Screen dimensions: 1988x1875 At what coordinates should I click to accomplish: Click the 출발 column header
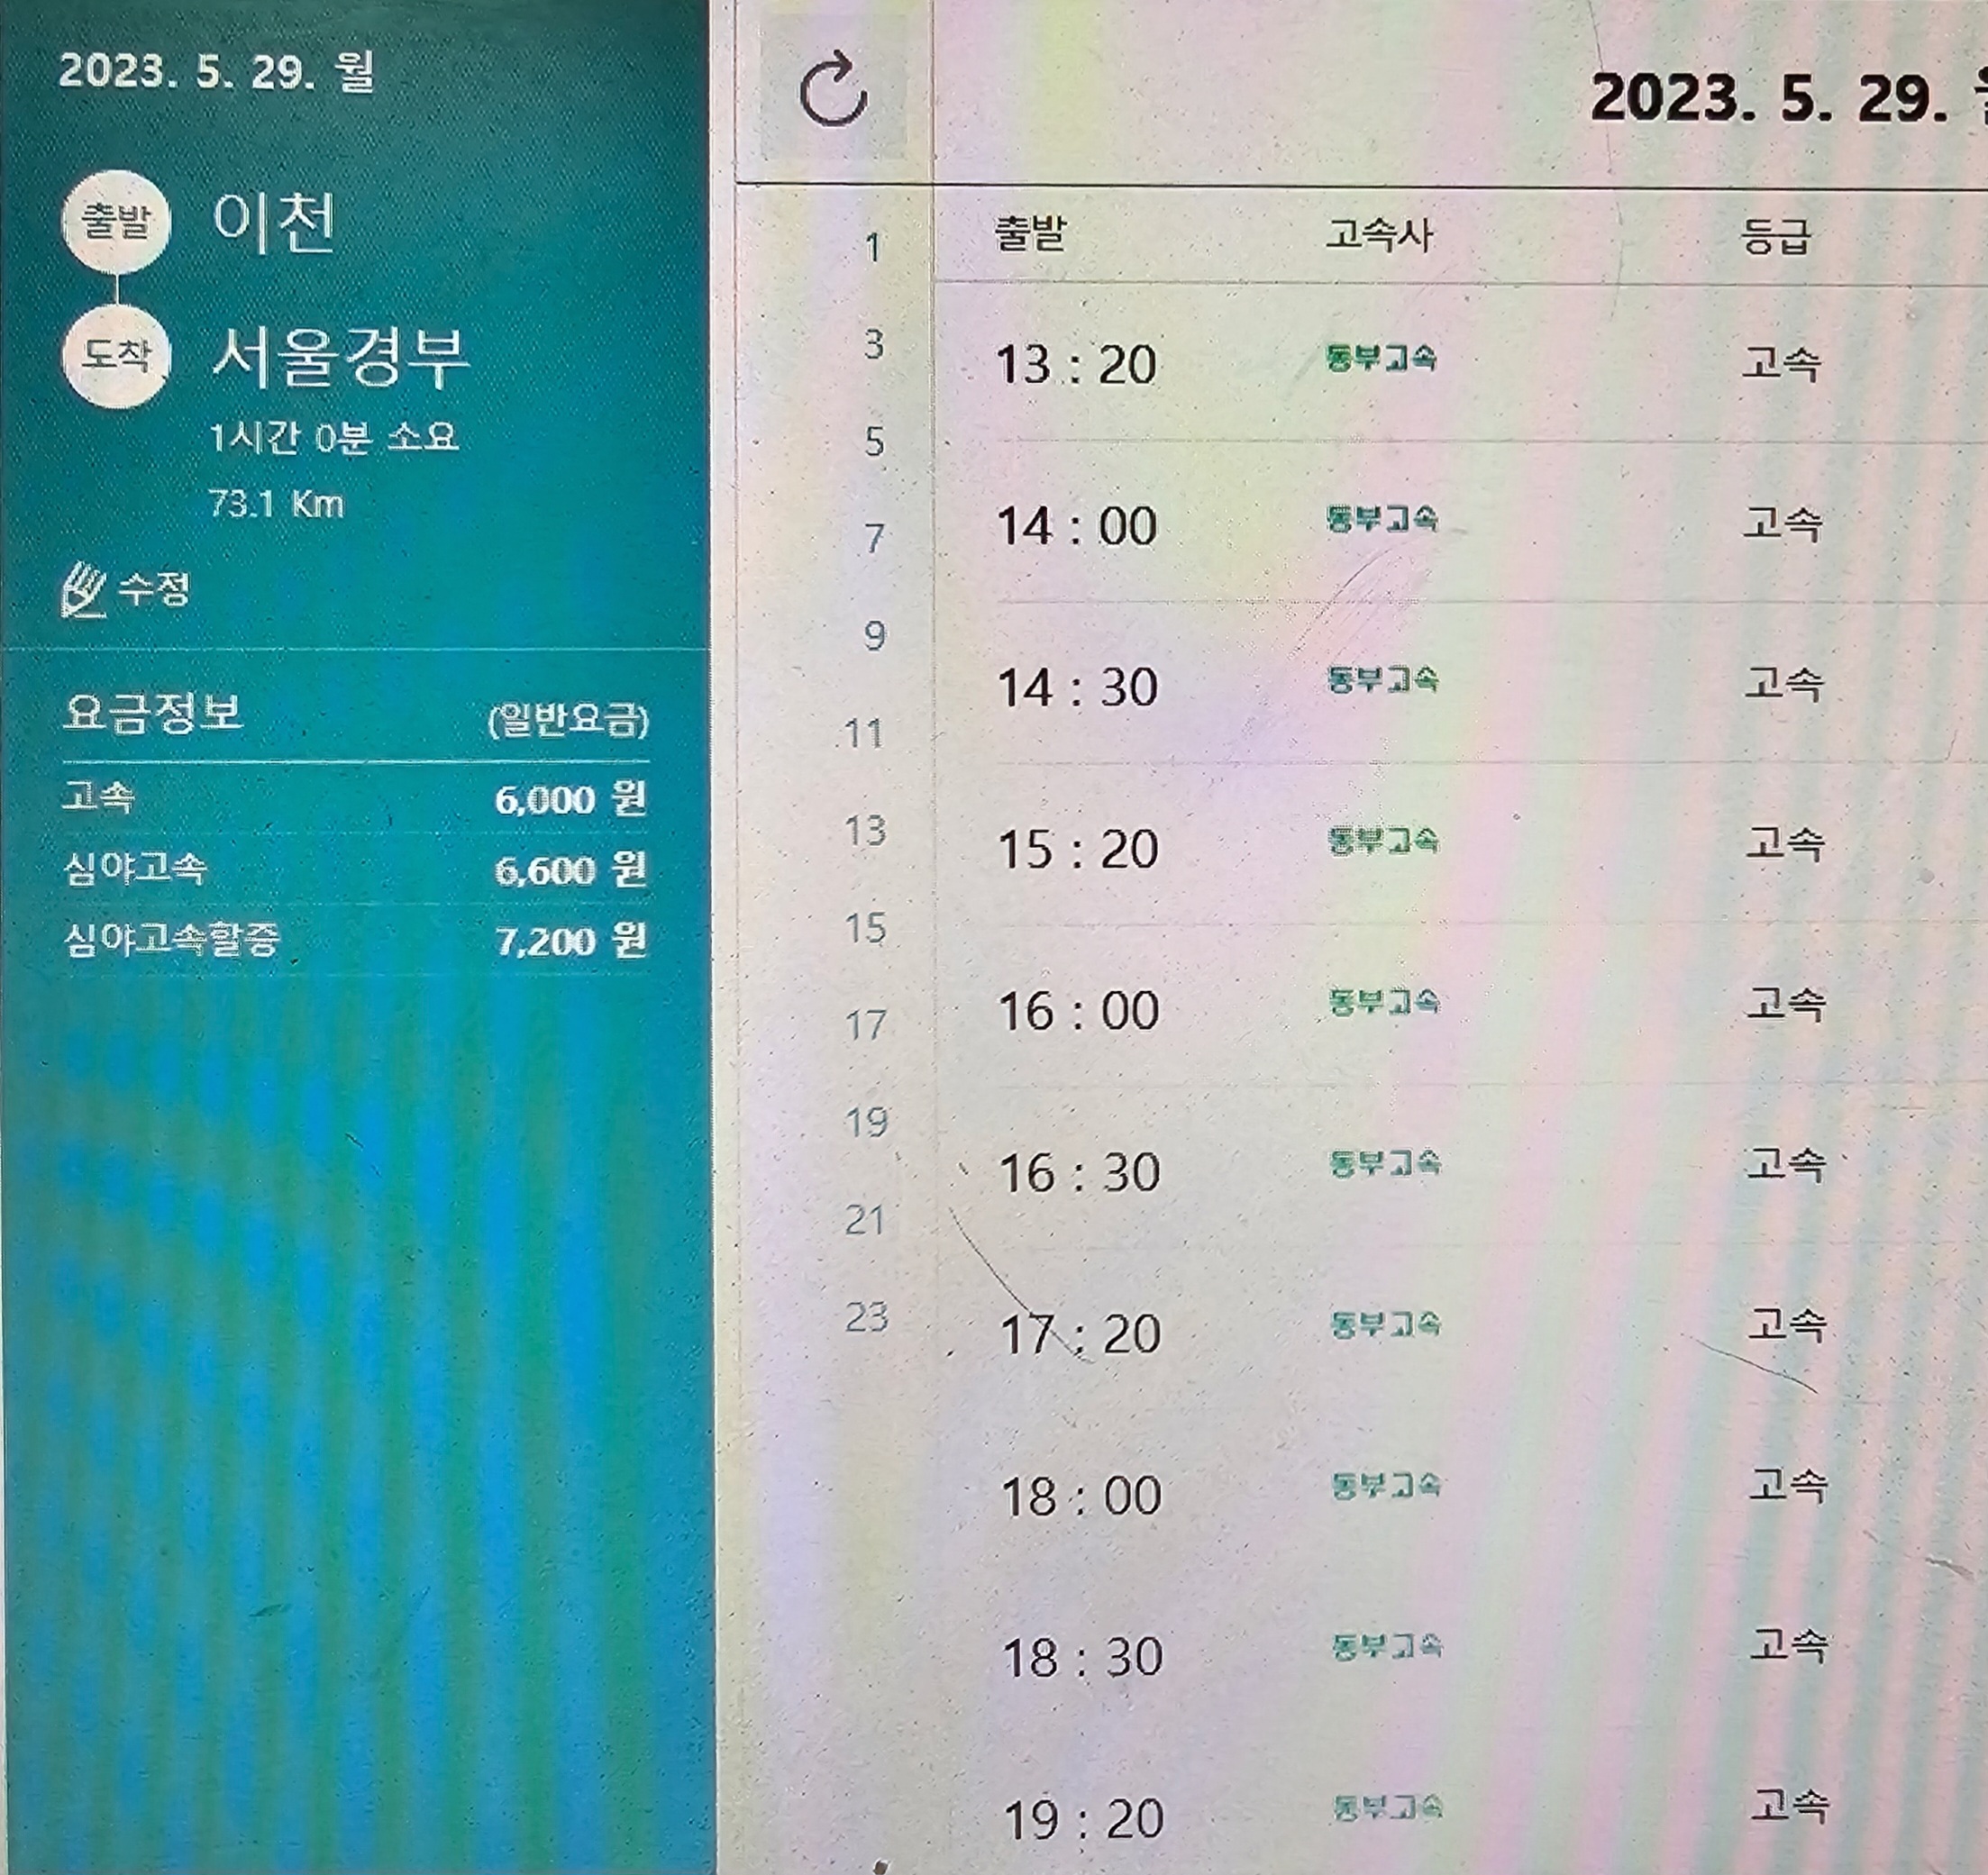point(1030,235)
